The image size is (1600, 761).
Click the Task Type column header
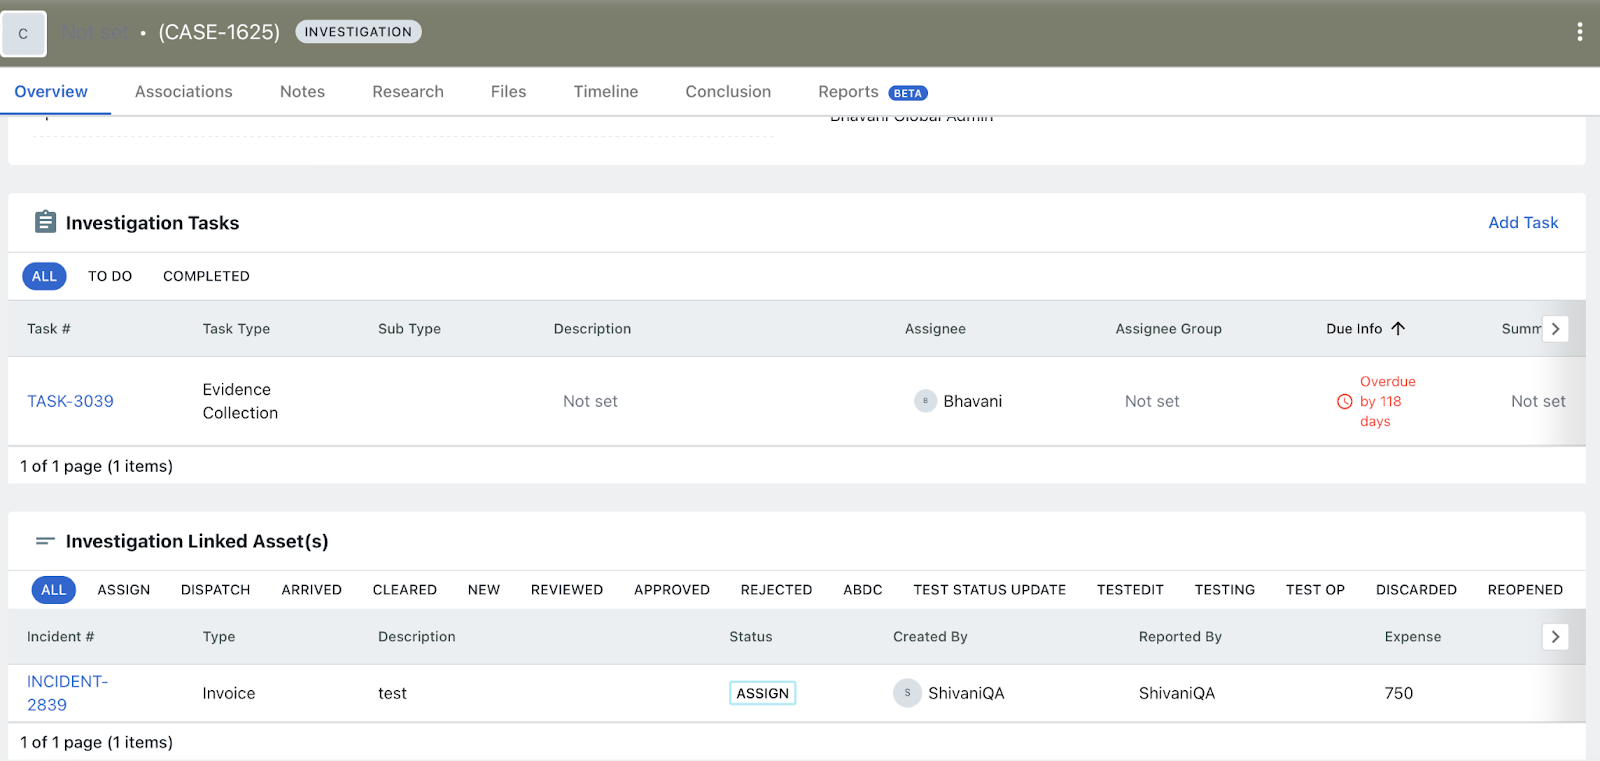[x=236, y=329]
